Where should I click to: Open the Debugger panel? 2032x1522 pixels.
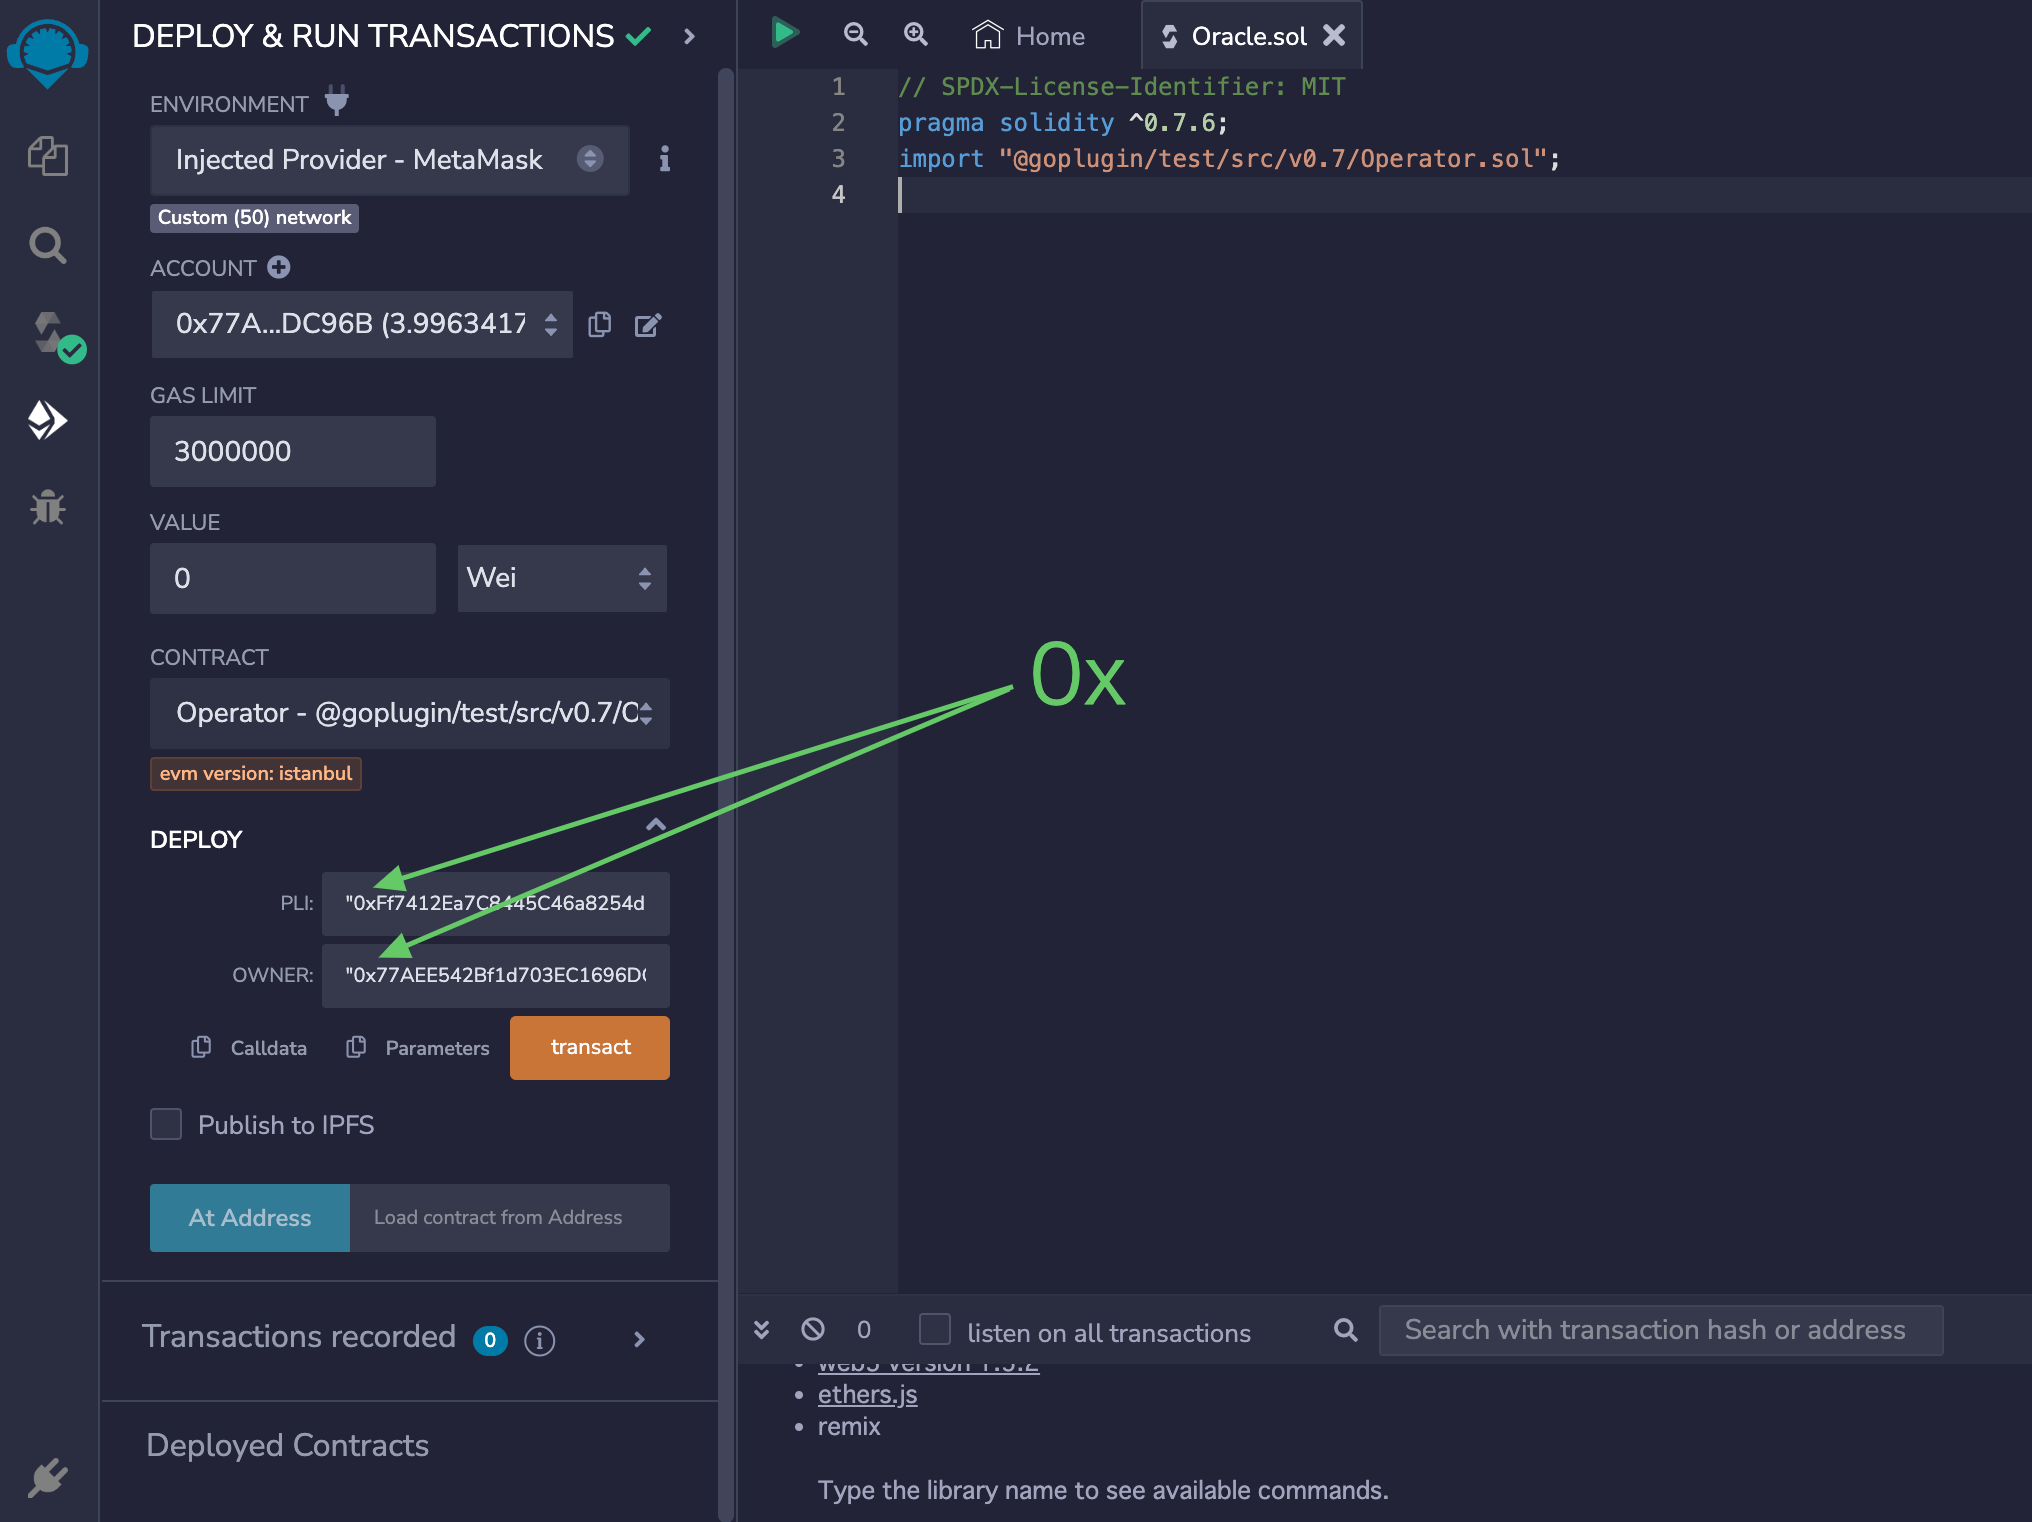(47, 508)
